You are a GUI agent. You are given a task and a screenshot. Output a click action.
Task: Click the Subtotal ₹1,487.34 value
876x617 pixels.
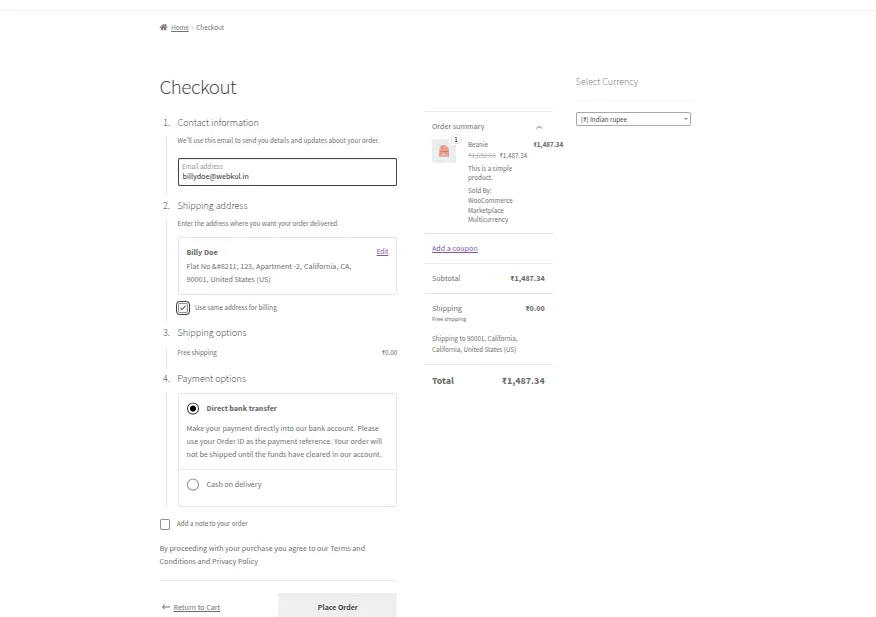(527, 278)
